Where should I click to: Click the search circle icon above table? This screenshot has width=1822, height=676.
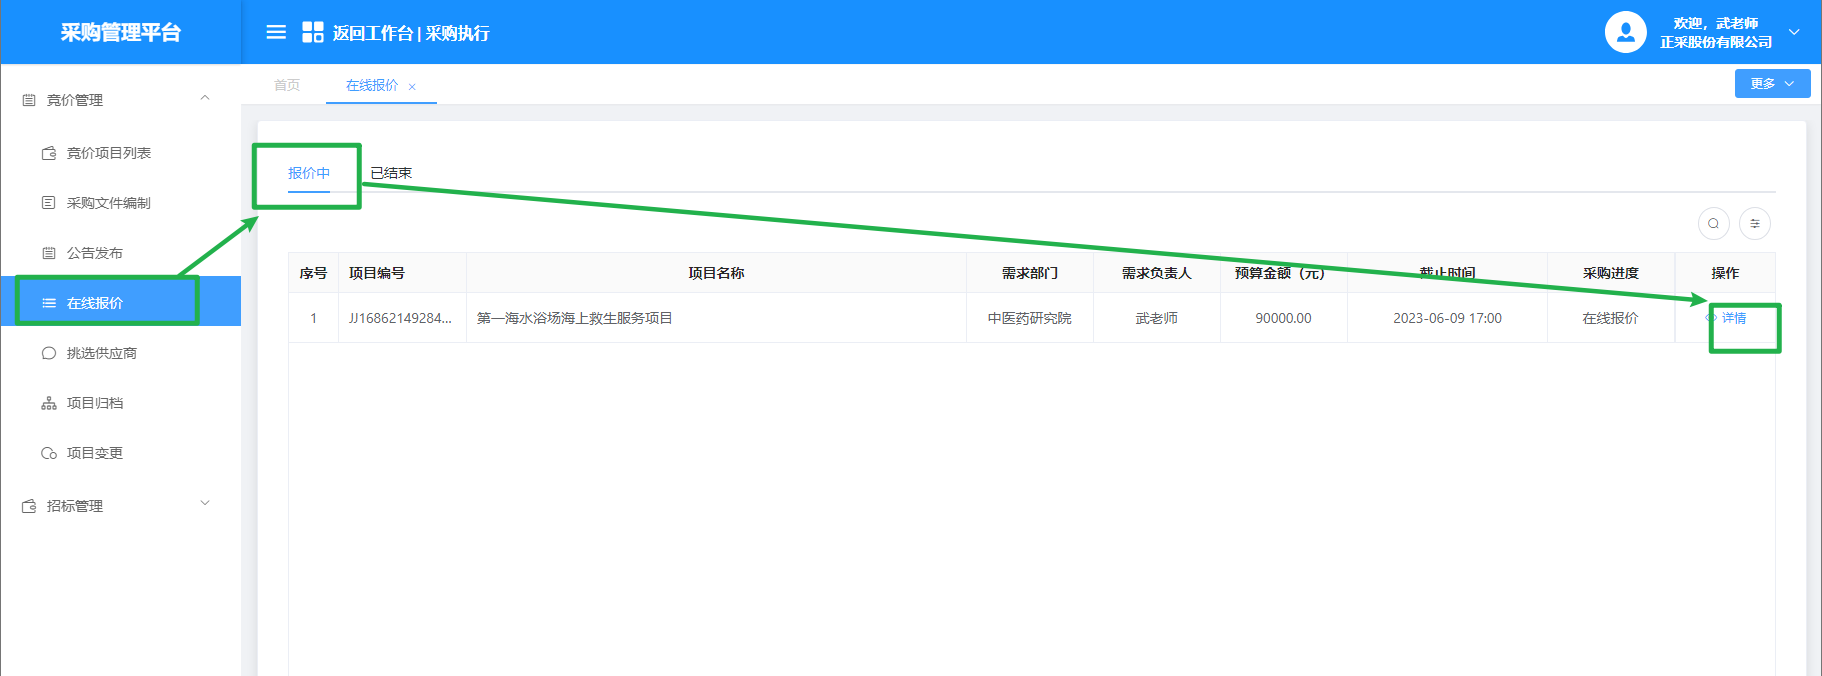pyautogui.click(x=1713, y=223)
